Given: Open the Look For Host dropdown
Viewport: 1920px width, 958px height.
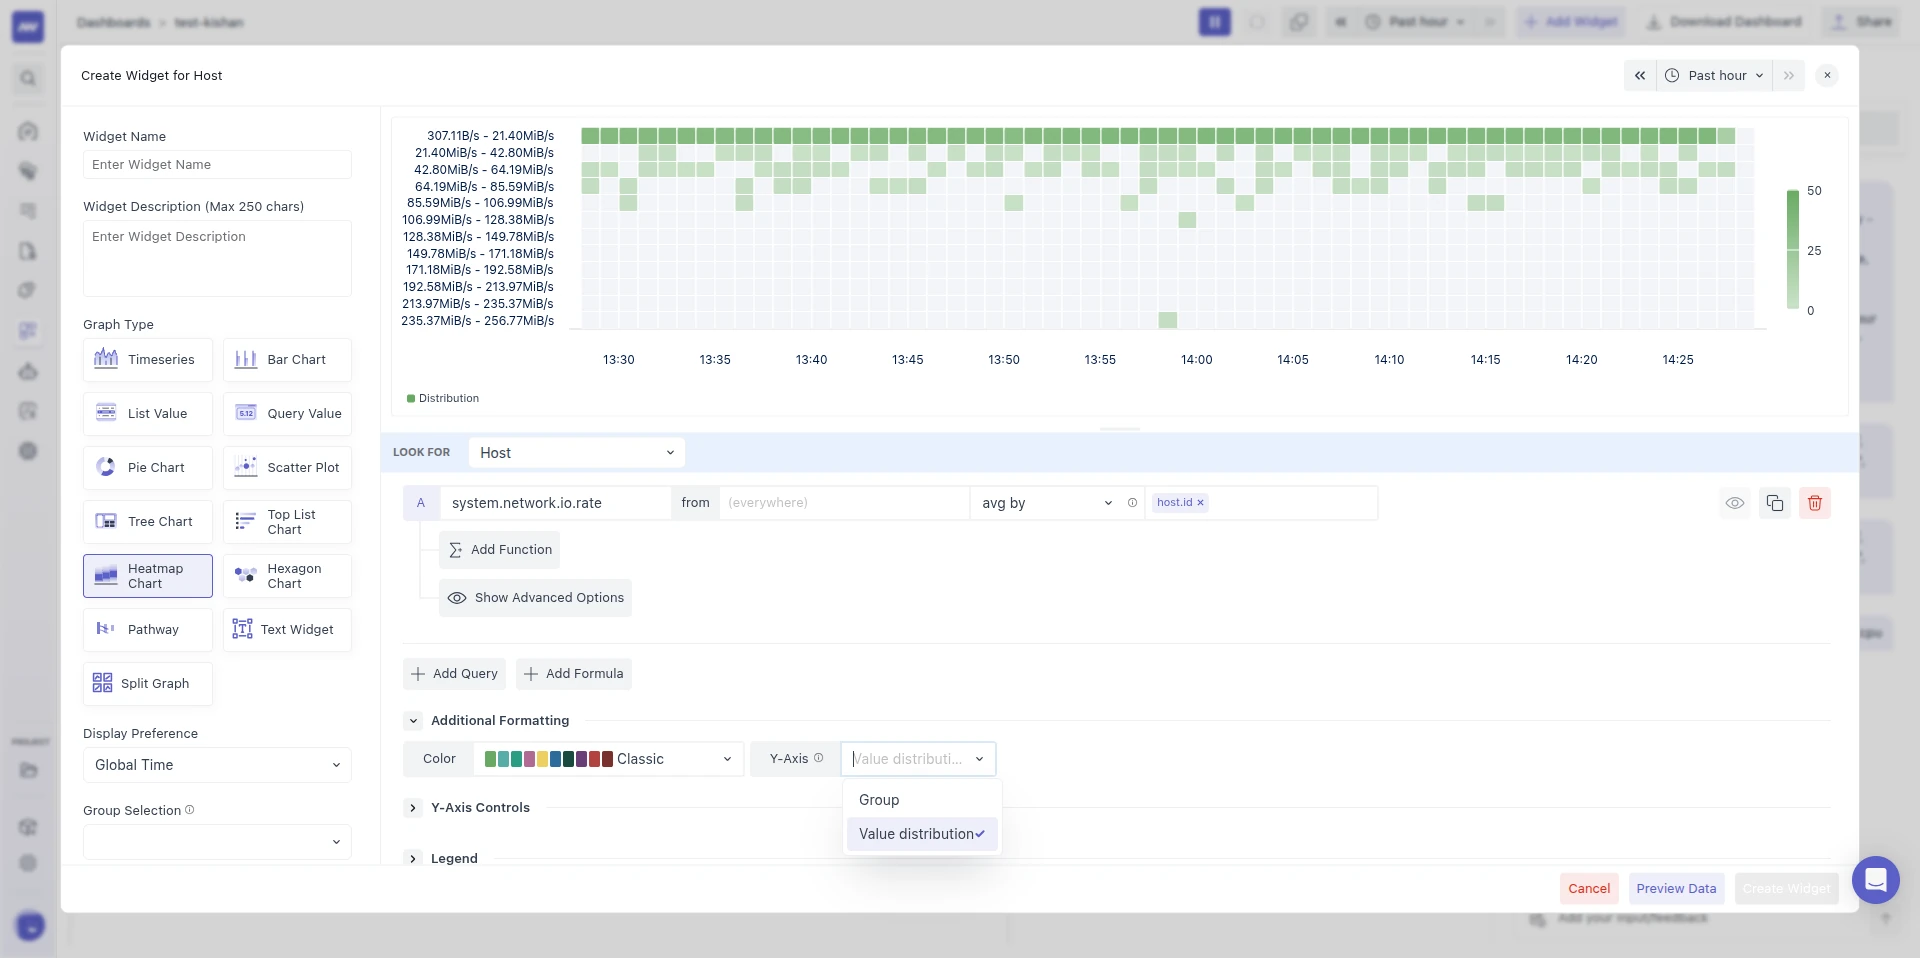Looking at the screenshot, I should 577,453.
